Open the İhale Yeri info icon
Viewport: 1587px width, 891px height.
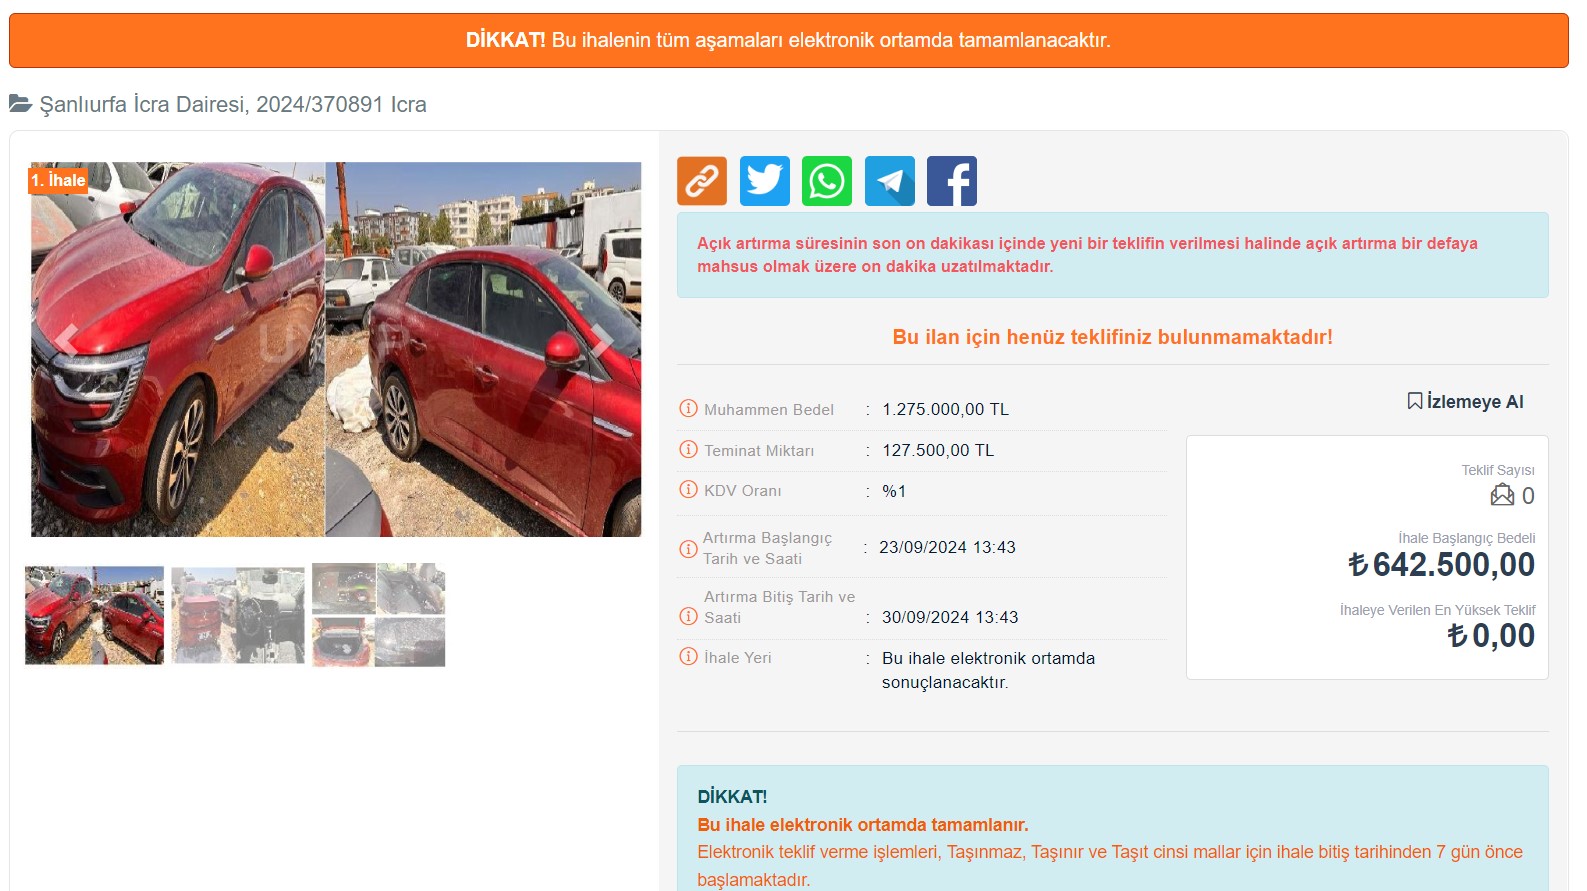[x=688, y=656]
